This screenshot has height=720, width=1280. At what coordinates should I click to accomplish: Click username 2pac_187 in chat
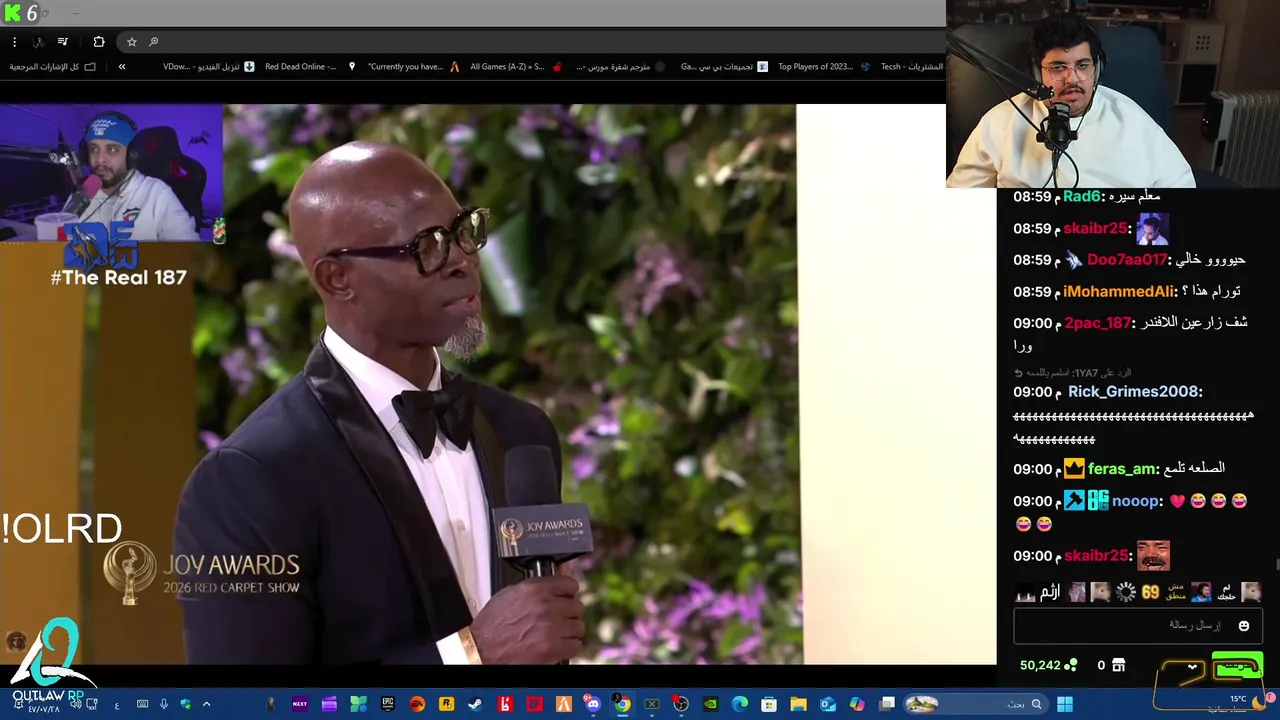pyautogui.click(x=1097, y=323)
